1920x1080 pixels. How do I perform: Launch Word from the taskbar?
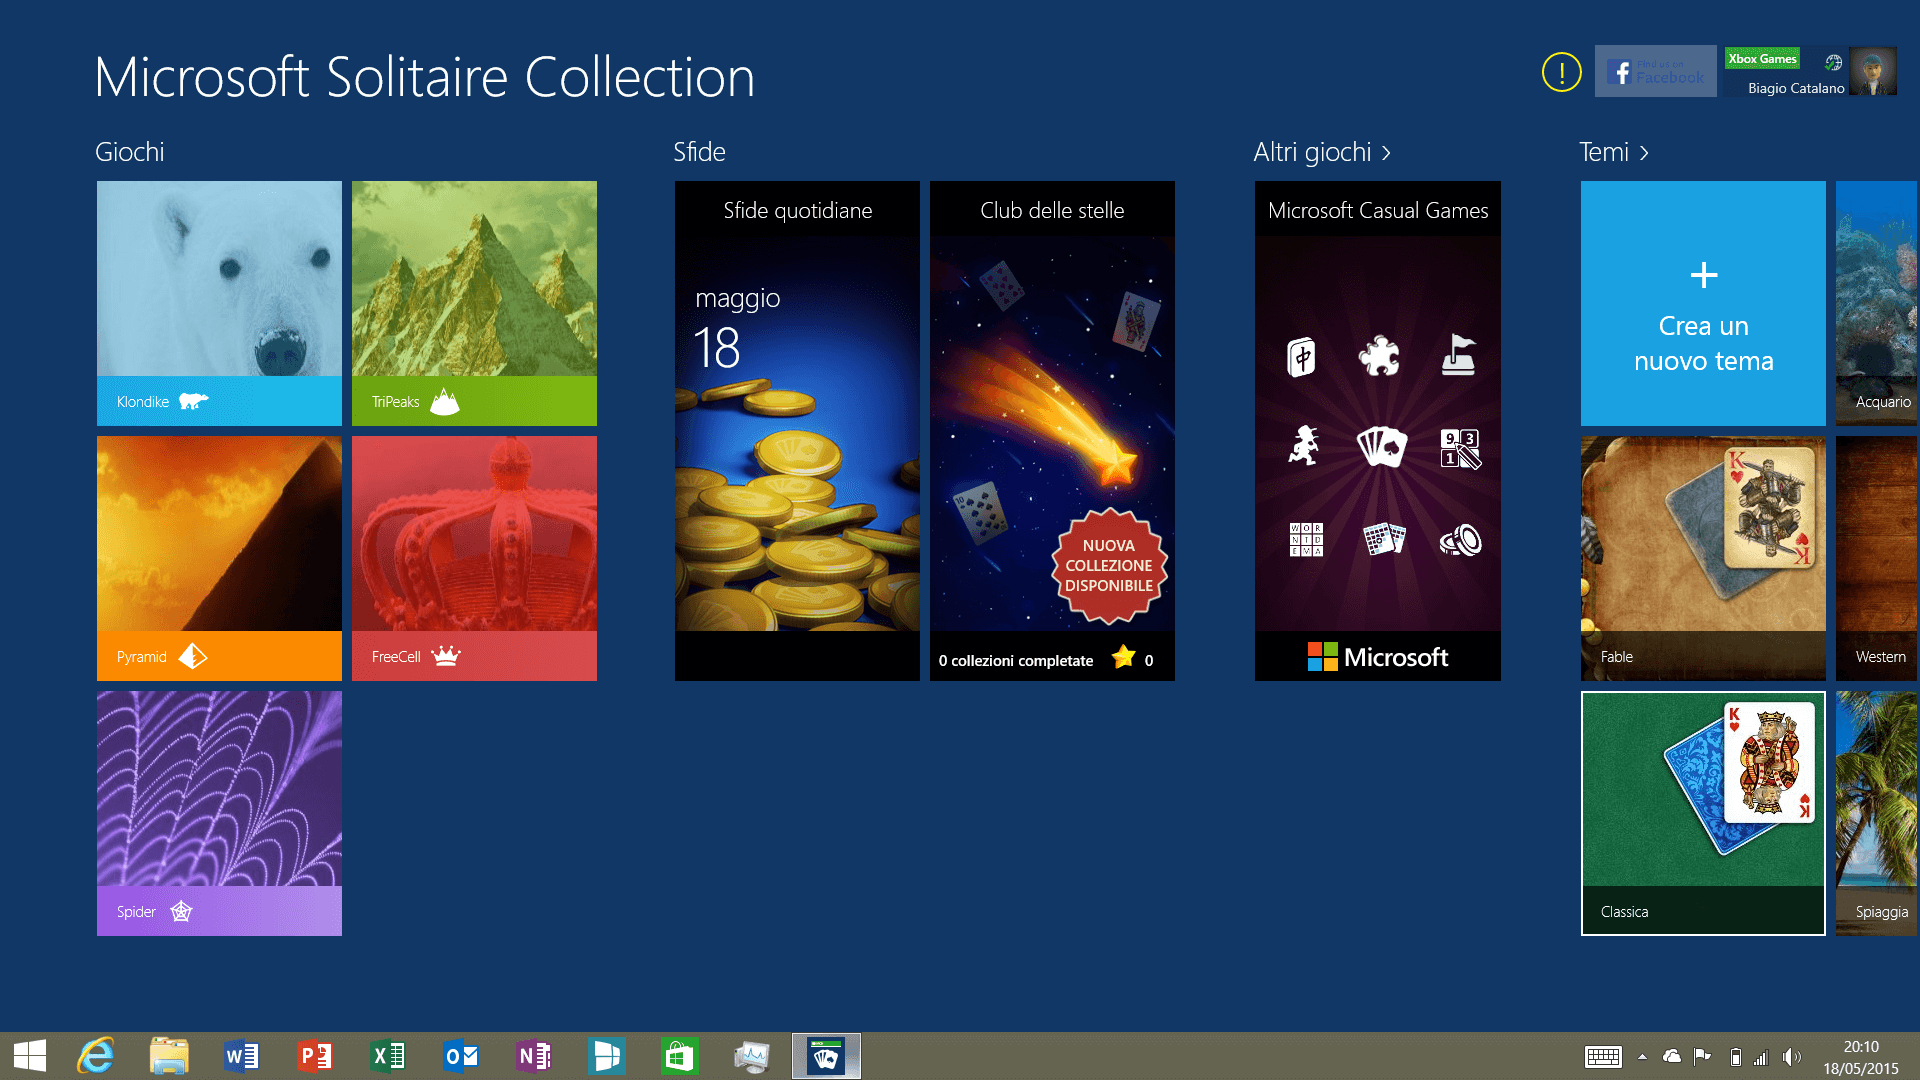coord(242,1056)
